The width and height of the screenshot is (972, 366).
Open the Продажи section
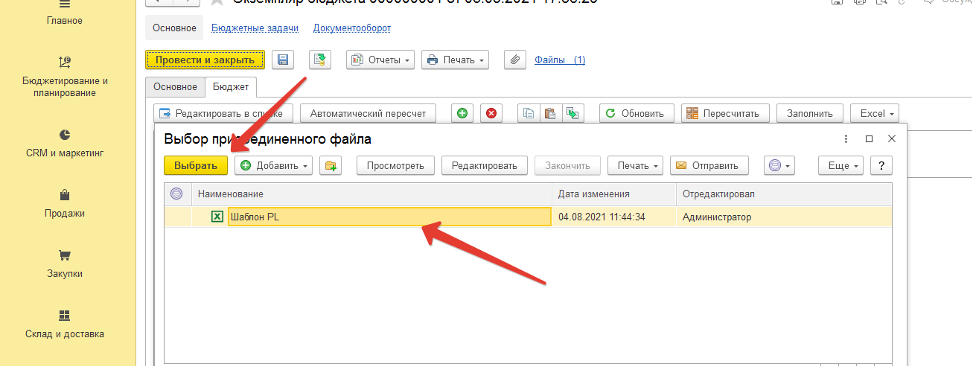(x=64, y=204)
